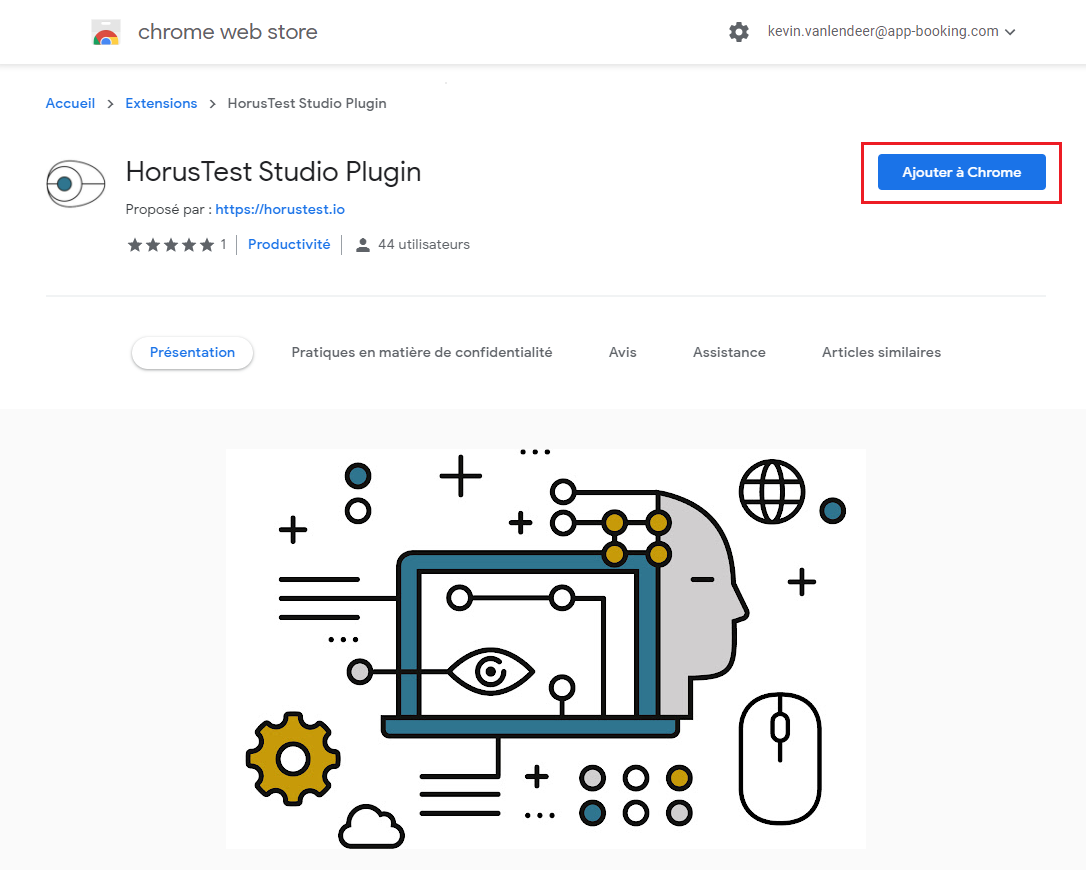Click the Chrome Web Store rainbow logo
Screen dimensions: 1086x870
106,33
